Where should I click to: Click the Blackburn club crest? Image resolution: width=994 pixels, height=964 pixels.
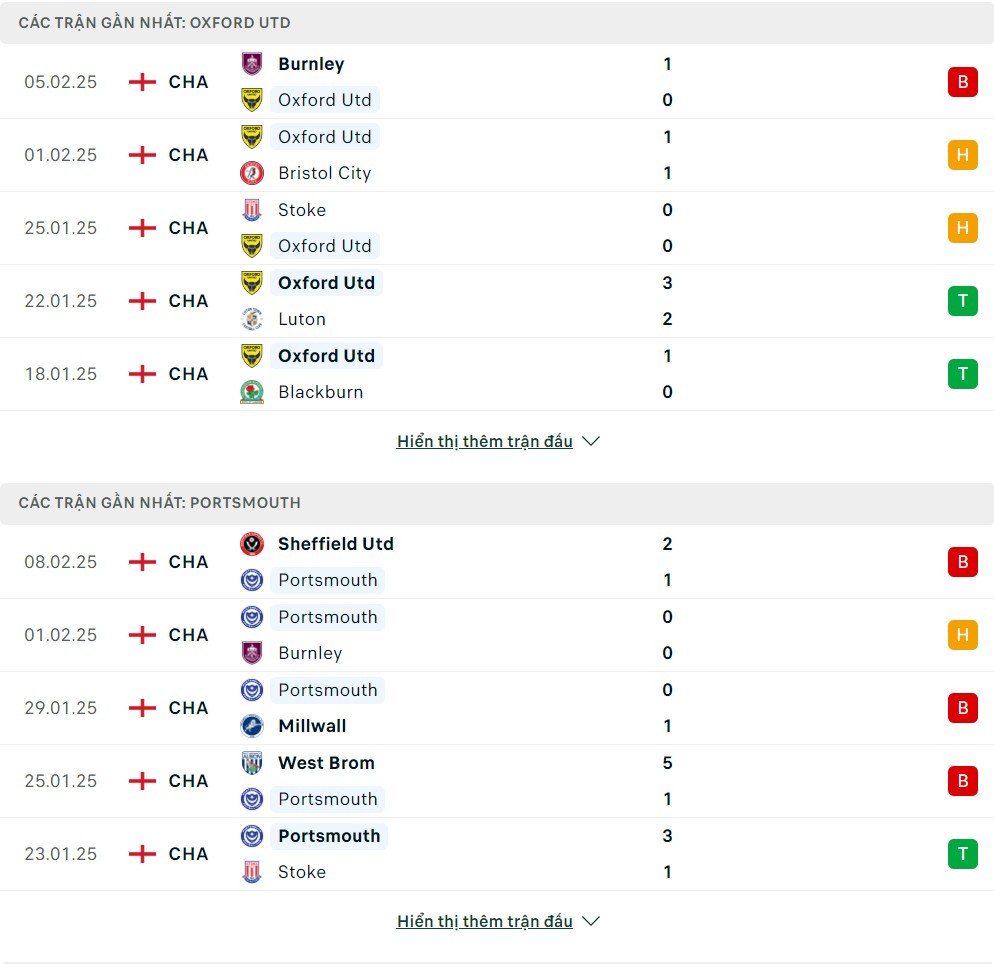pyautogui.click(x=252, y=392)
